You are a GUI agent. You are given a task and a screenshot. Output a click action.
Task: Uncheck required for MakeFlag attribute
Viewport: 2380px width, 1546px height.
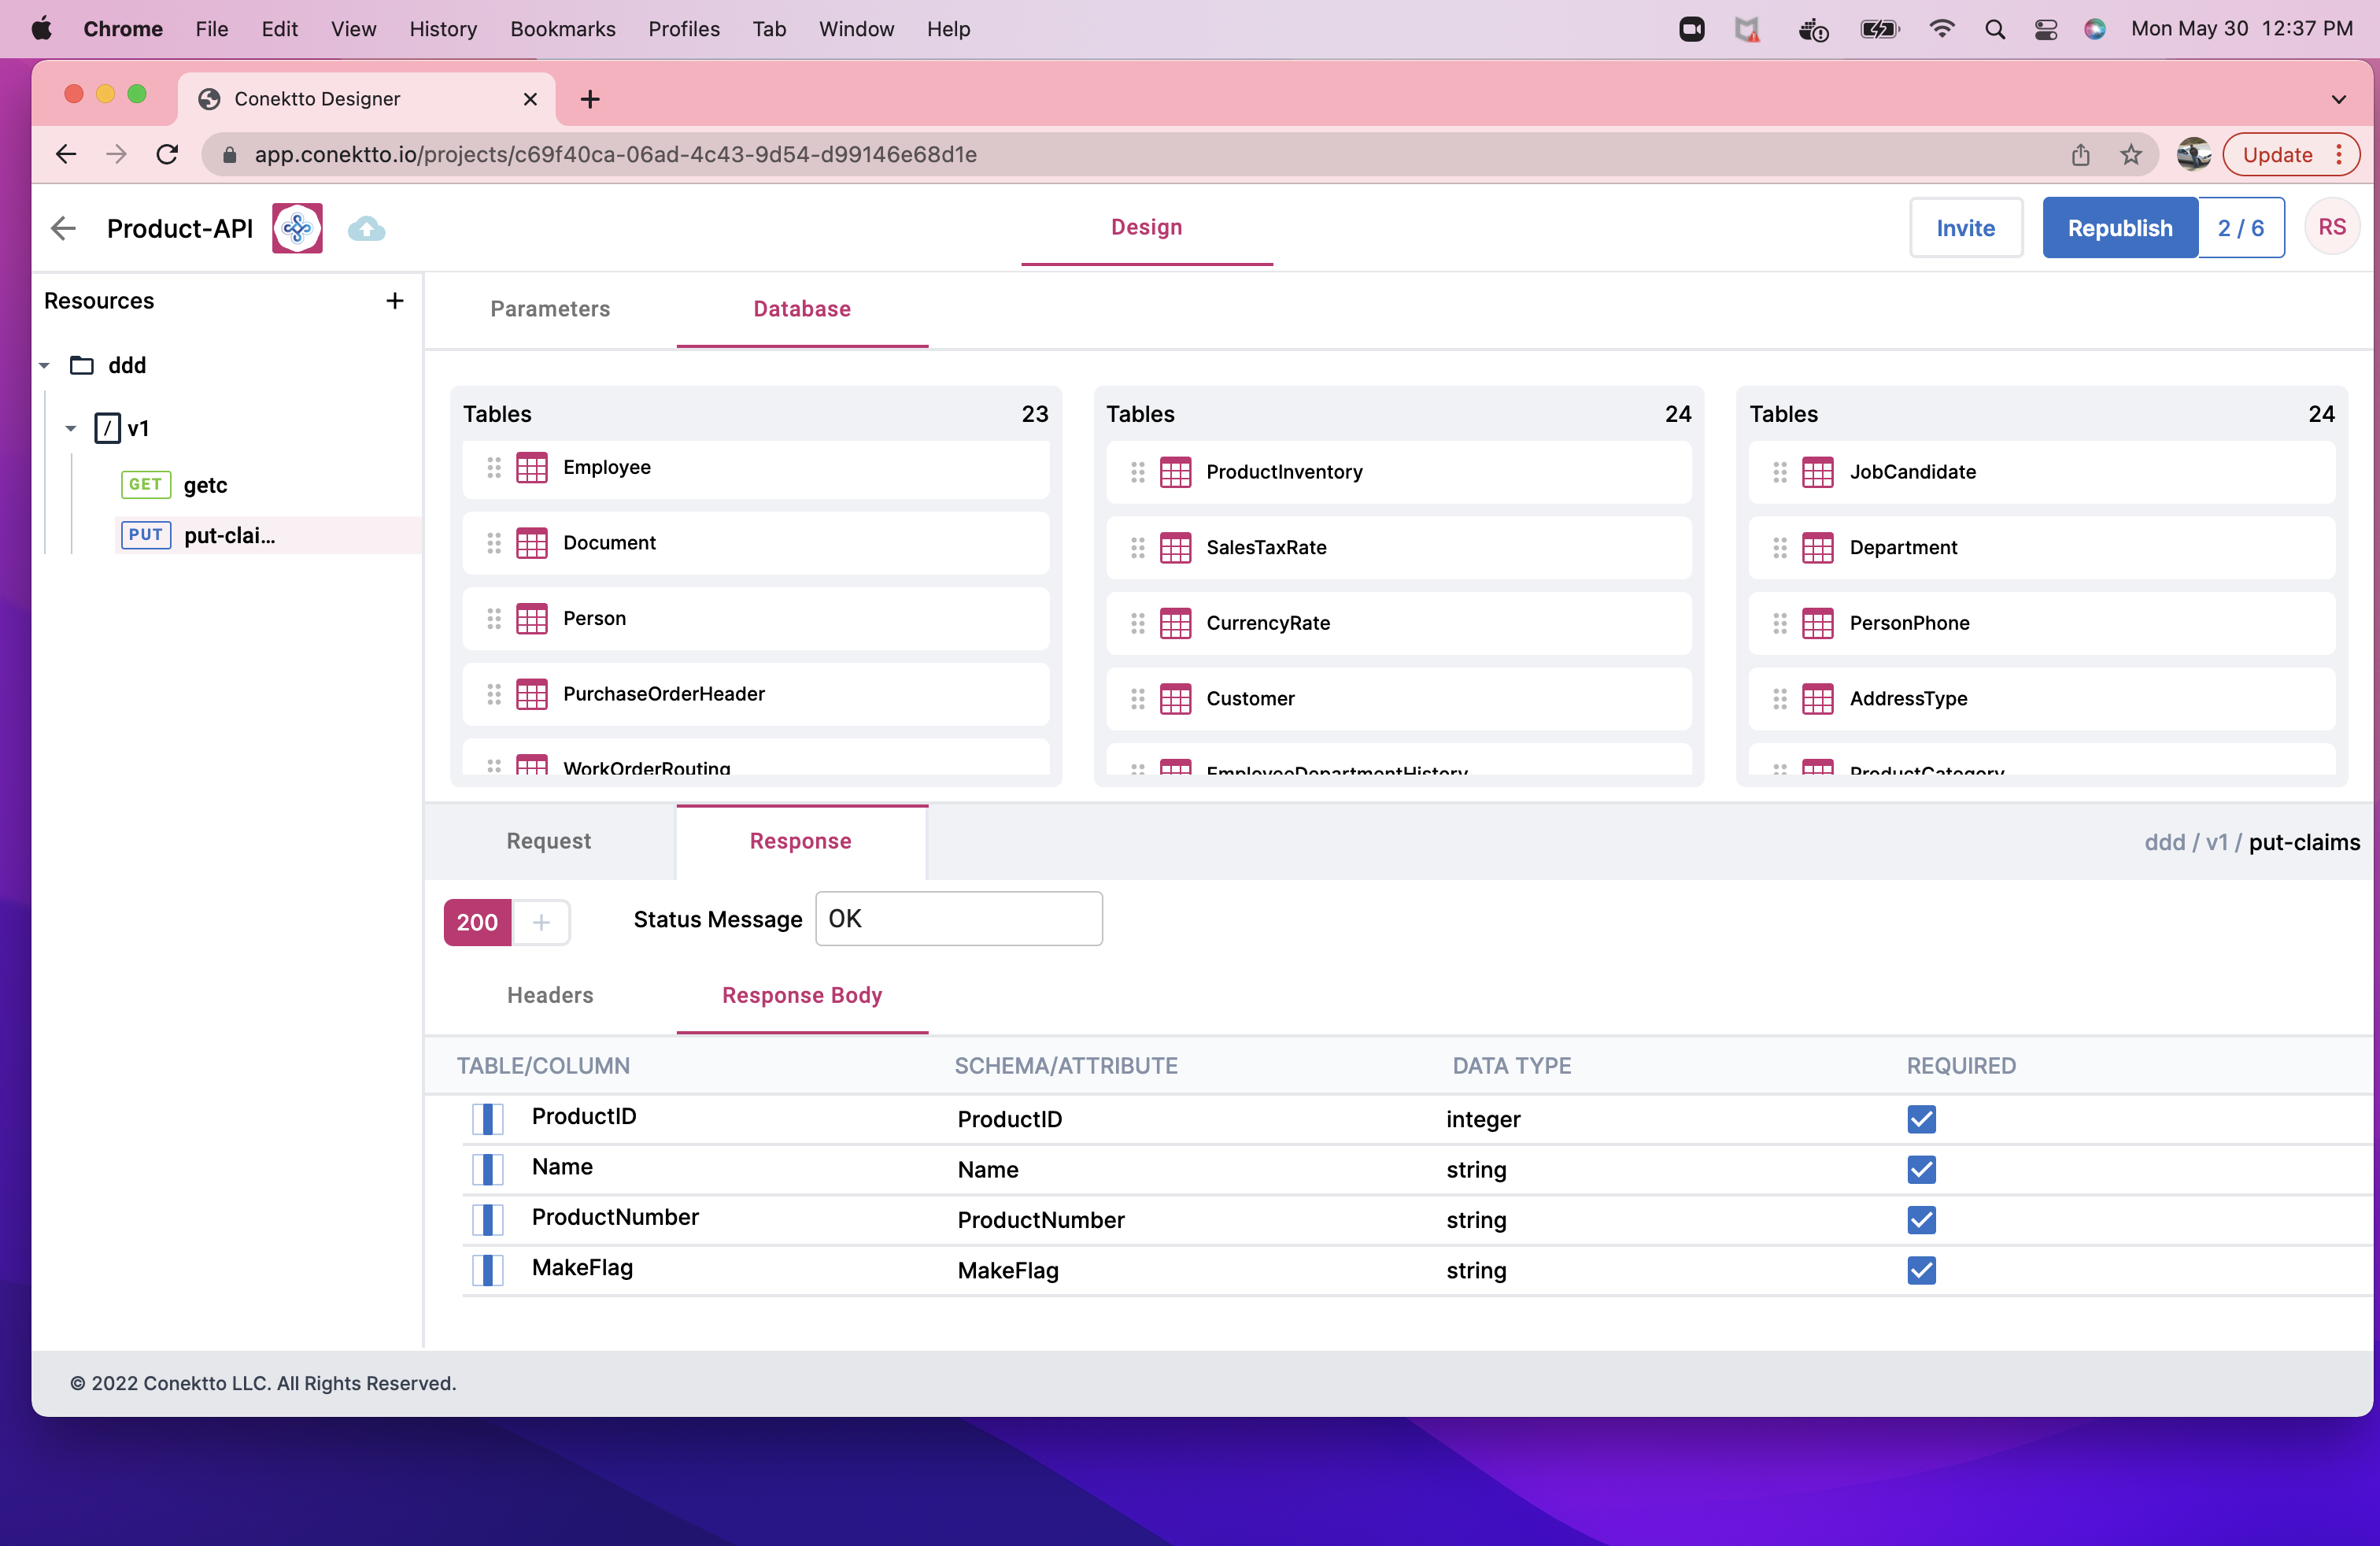tap(1920, 1270)
